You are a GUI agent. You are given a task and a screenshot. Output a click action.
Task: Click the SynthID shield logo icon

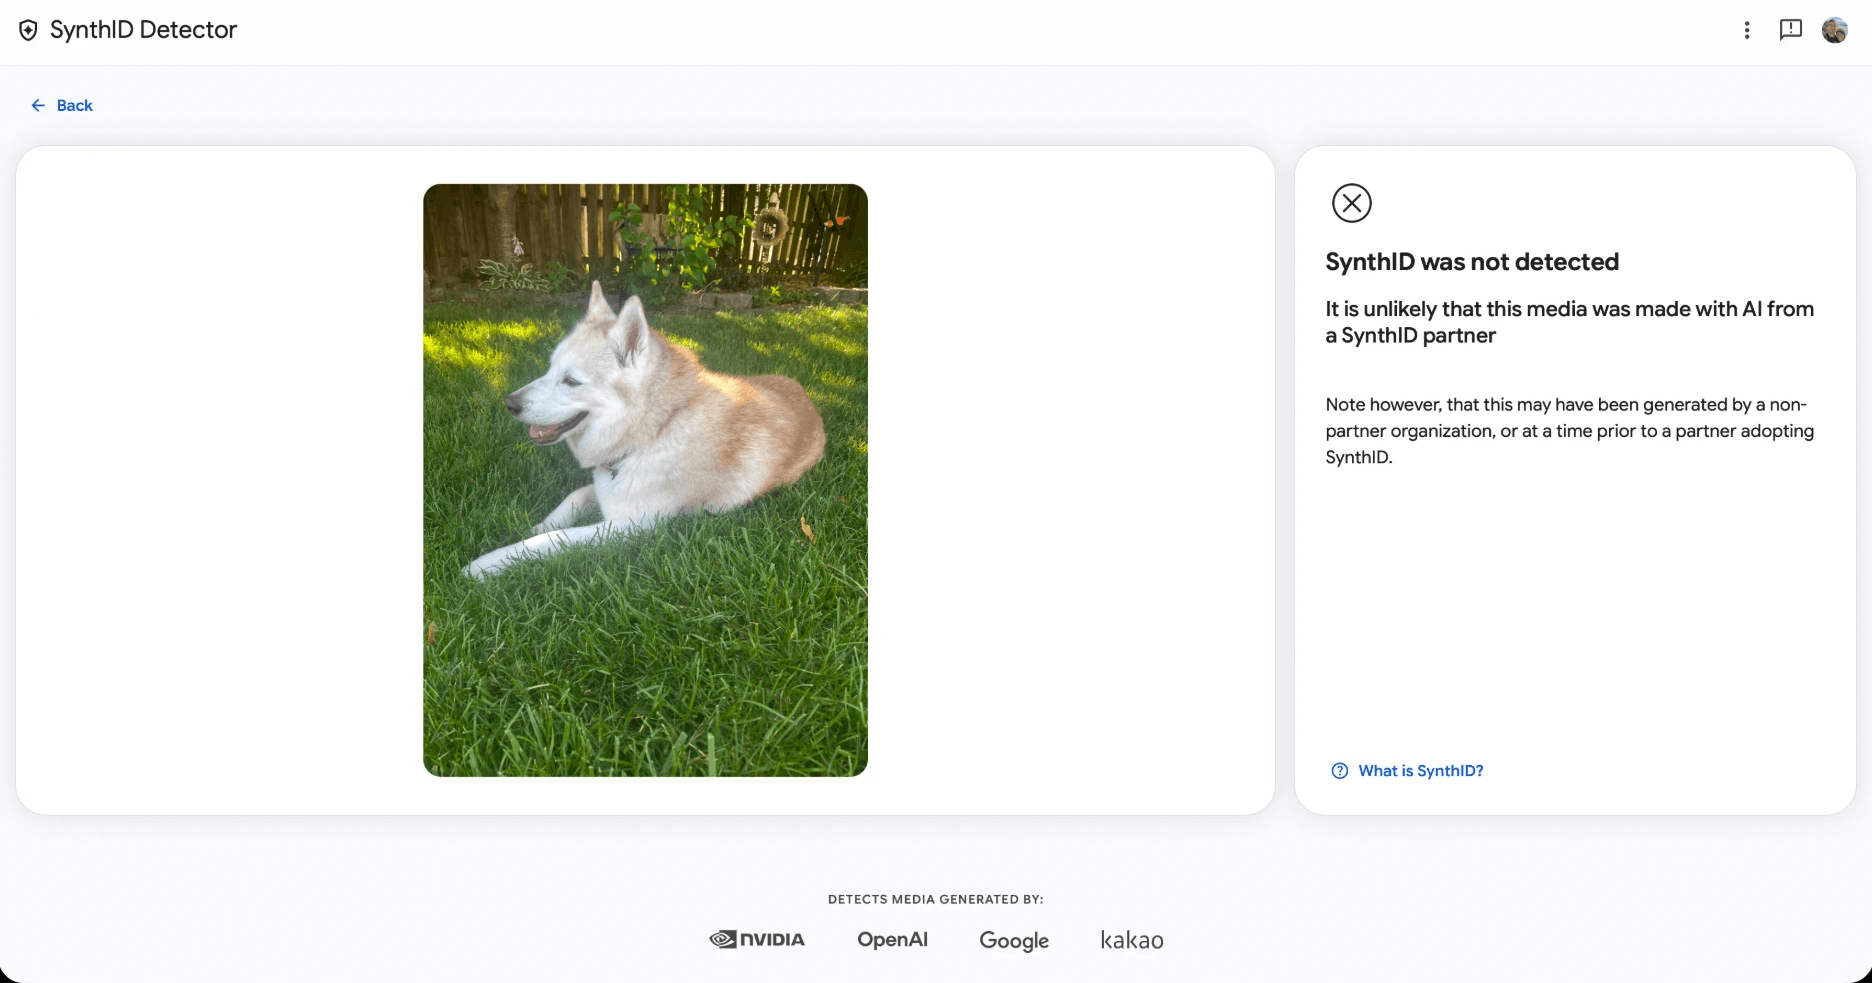[x=29, y=30]
